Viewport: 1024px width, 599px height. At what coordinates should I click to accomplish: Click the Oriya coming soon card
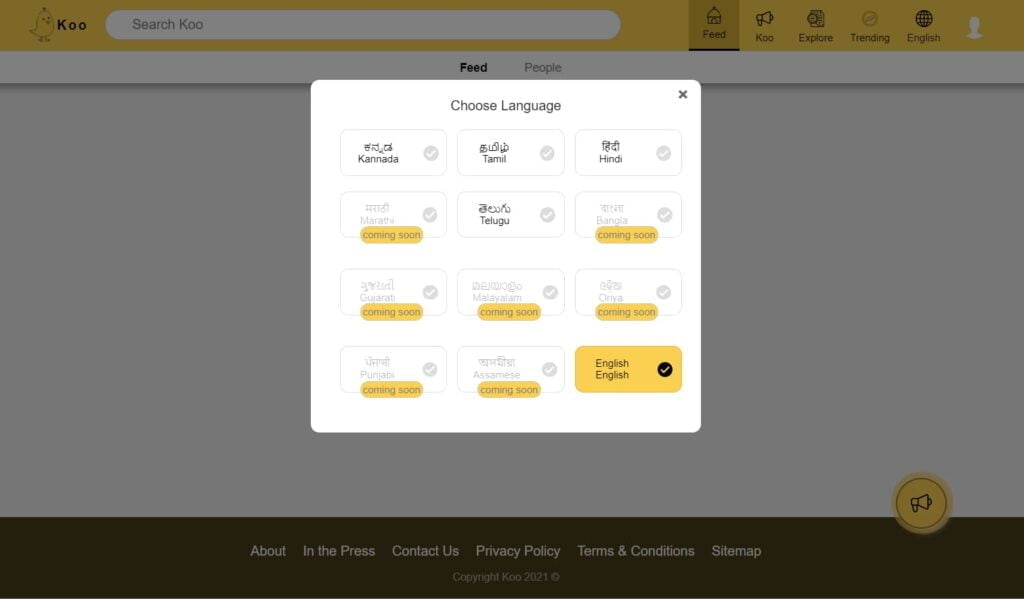[x=628, y=293]
